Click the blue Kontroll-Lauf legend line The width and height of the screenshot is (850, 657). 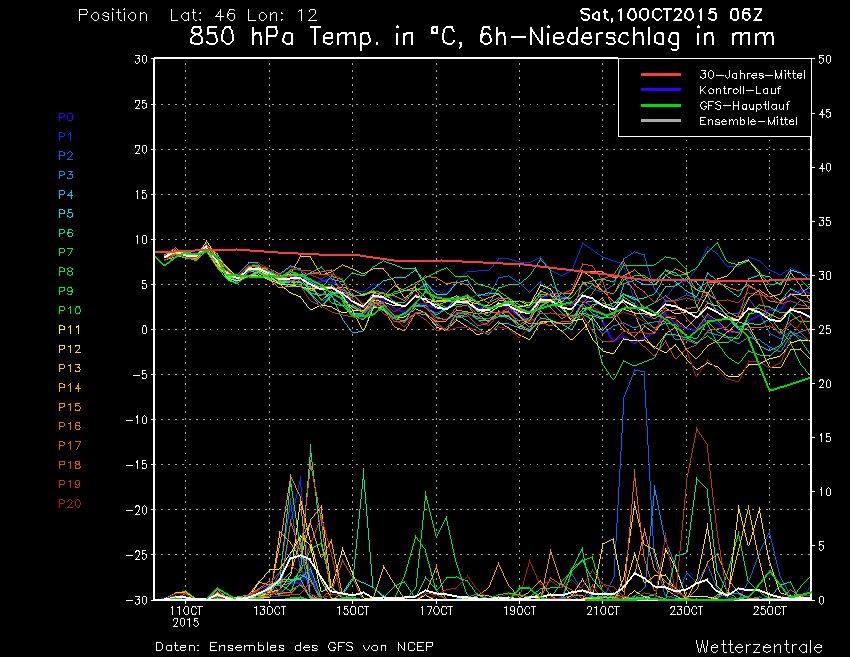click(x=660, y=90)
